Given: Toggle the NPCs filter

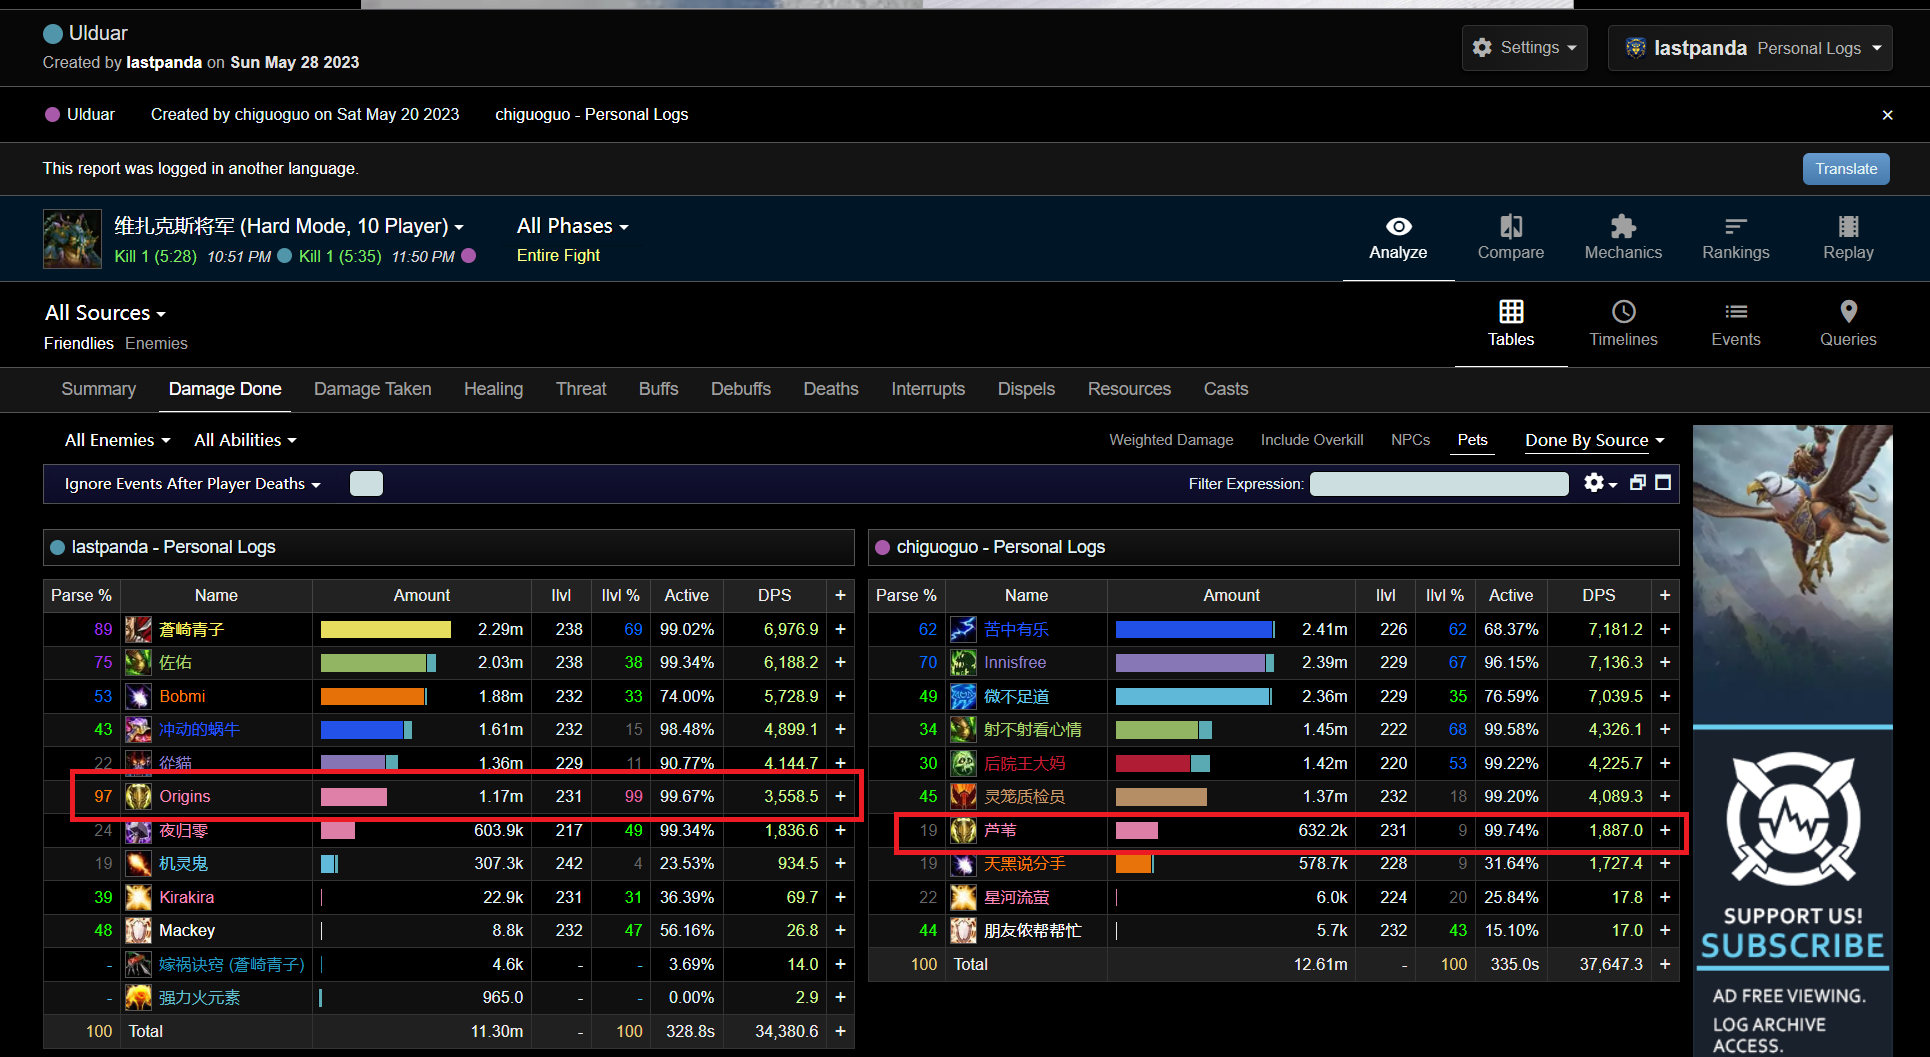Looking at the screenshot, I should coord(1410,440).
